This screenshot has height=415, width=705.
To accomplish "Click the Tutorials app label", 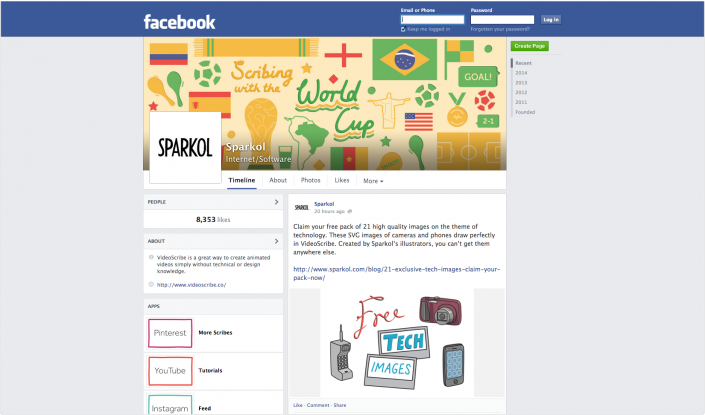I will (x=210, y=371).
